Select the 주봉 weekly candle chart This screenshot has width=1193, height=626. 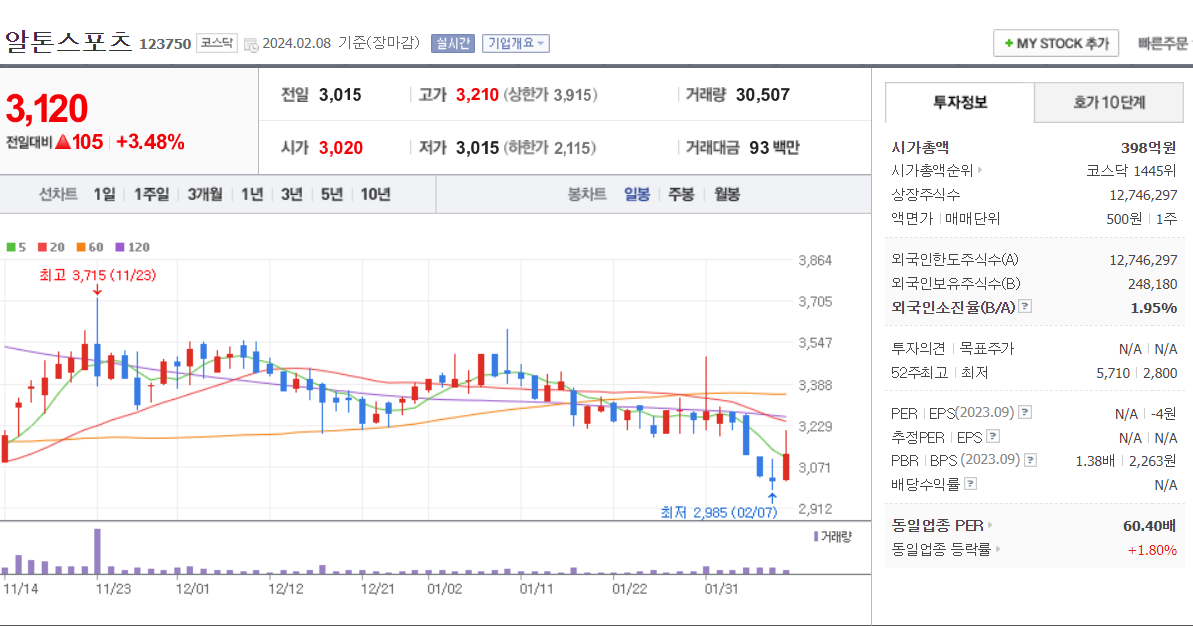point(681,195)
